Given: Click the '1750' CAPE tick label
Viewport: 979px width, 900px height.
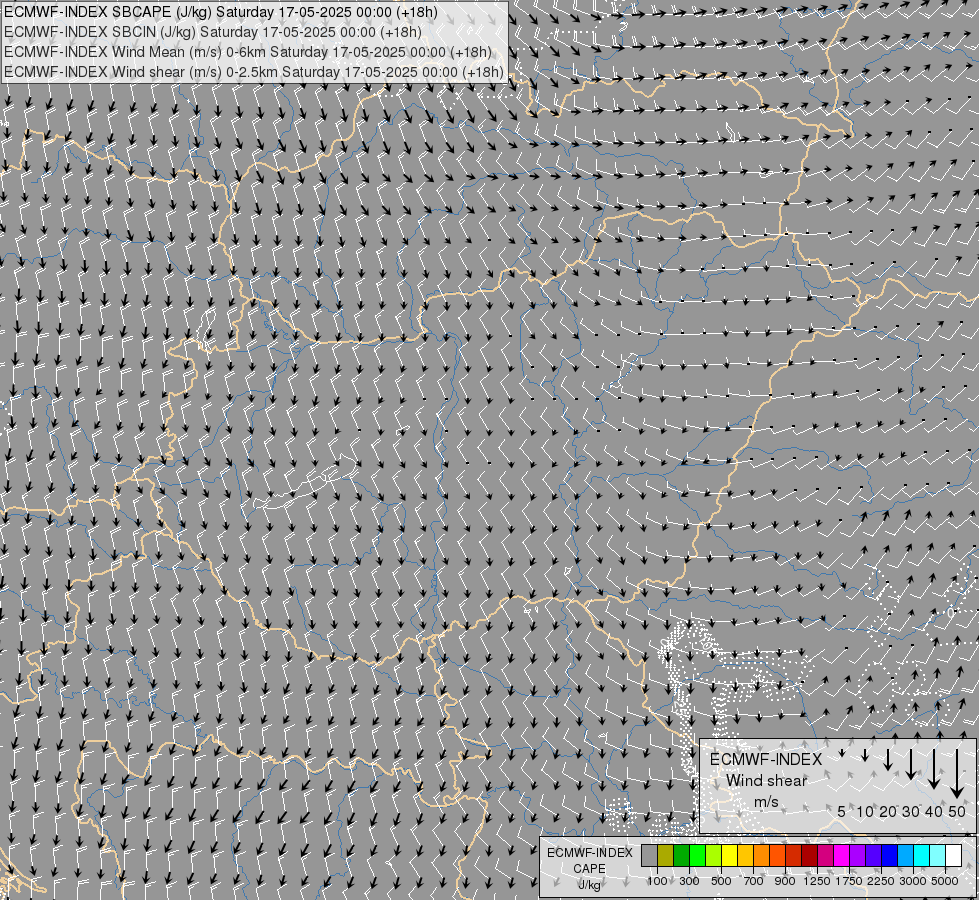Looking at the screenshot, I should (849, 881).
